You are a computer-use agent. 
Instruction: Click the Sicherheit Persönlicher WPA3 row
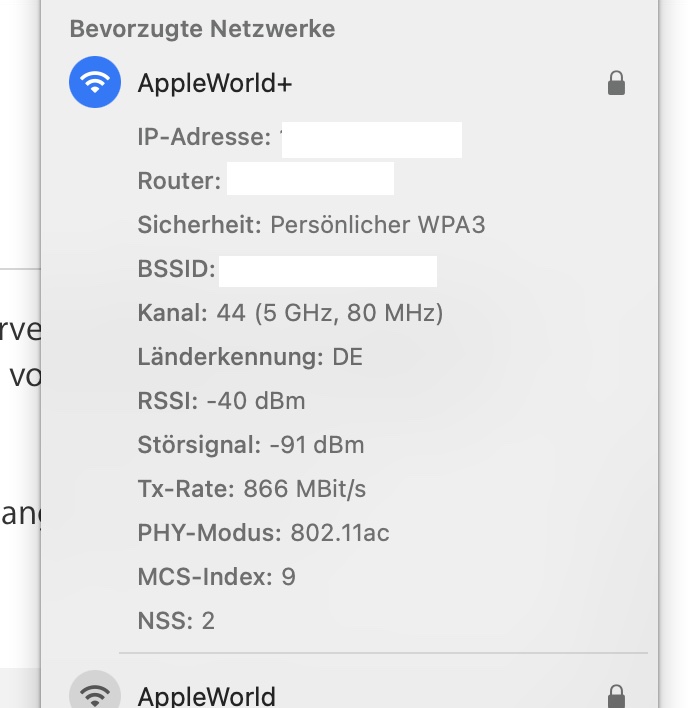click(x=311, y=225)
